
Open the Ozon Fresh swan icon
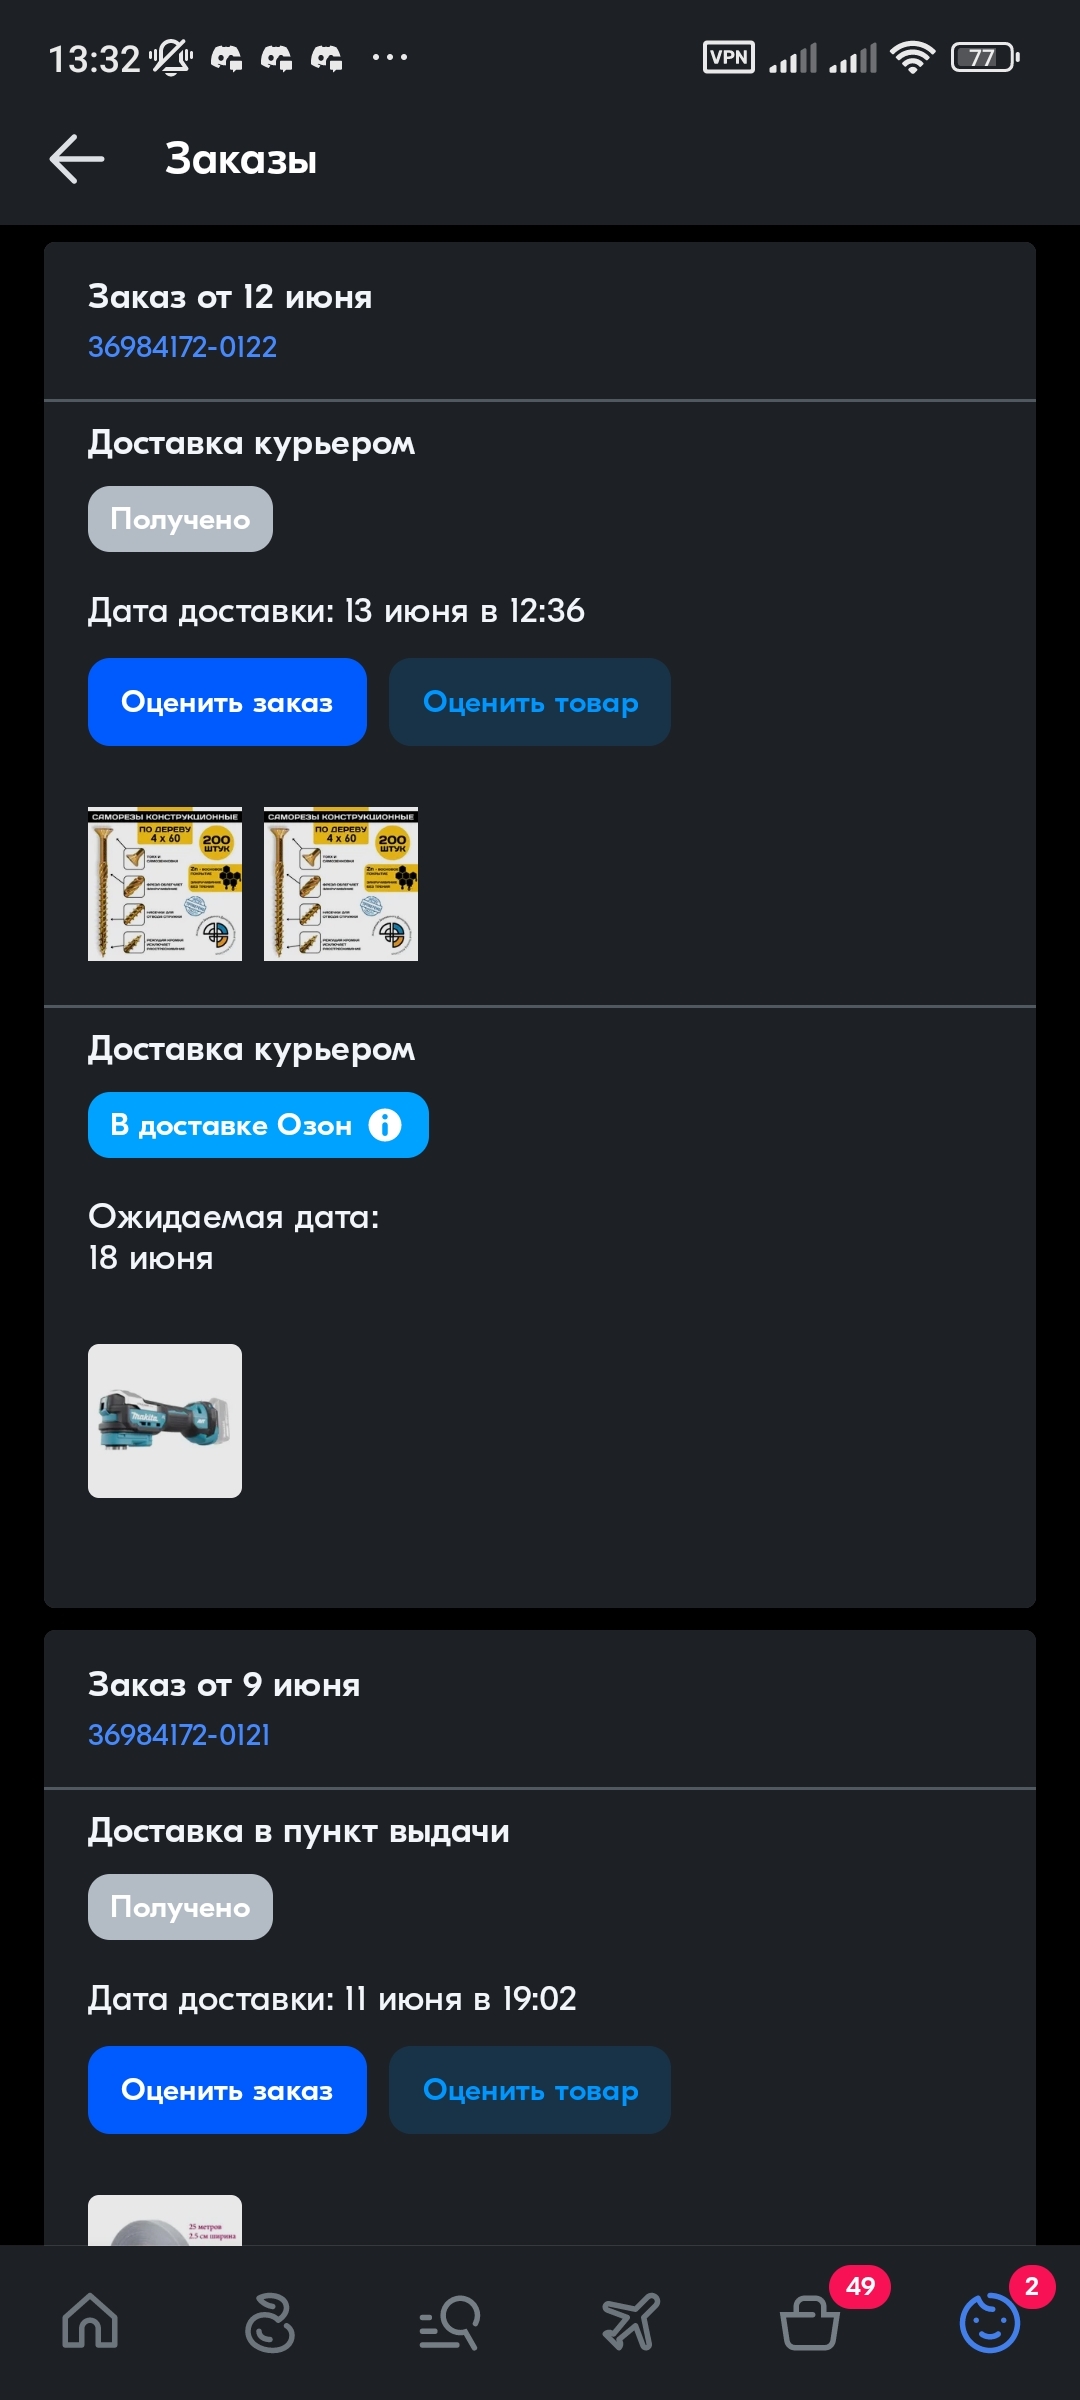coord(270,2321)
